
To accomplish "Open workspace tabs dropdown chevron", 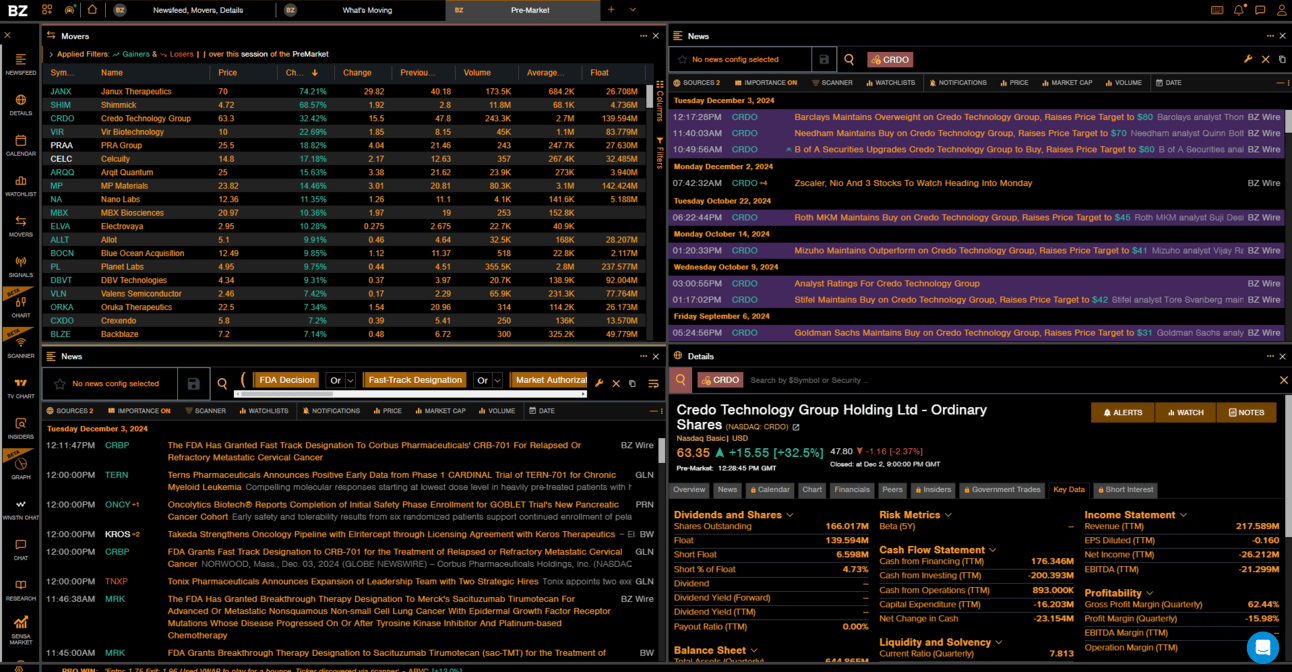I will tap(633, 10).
